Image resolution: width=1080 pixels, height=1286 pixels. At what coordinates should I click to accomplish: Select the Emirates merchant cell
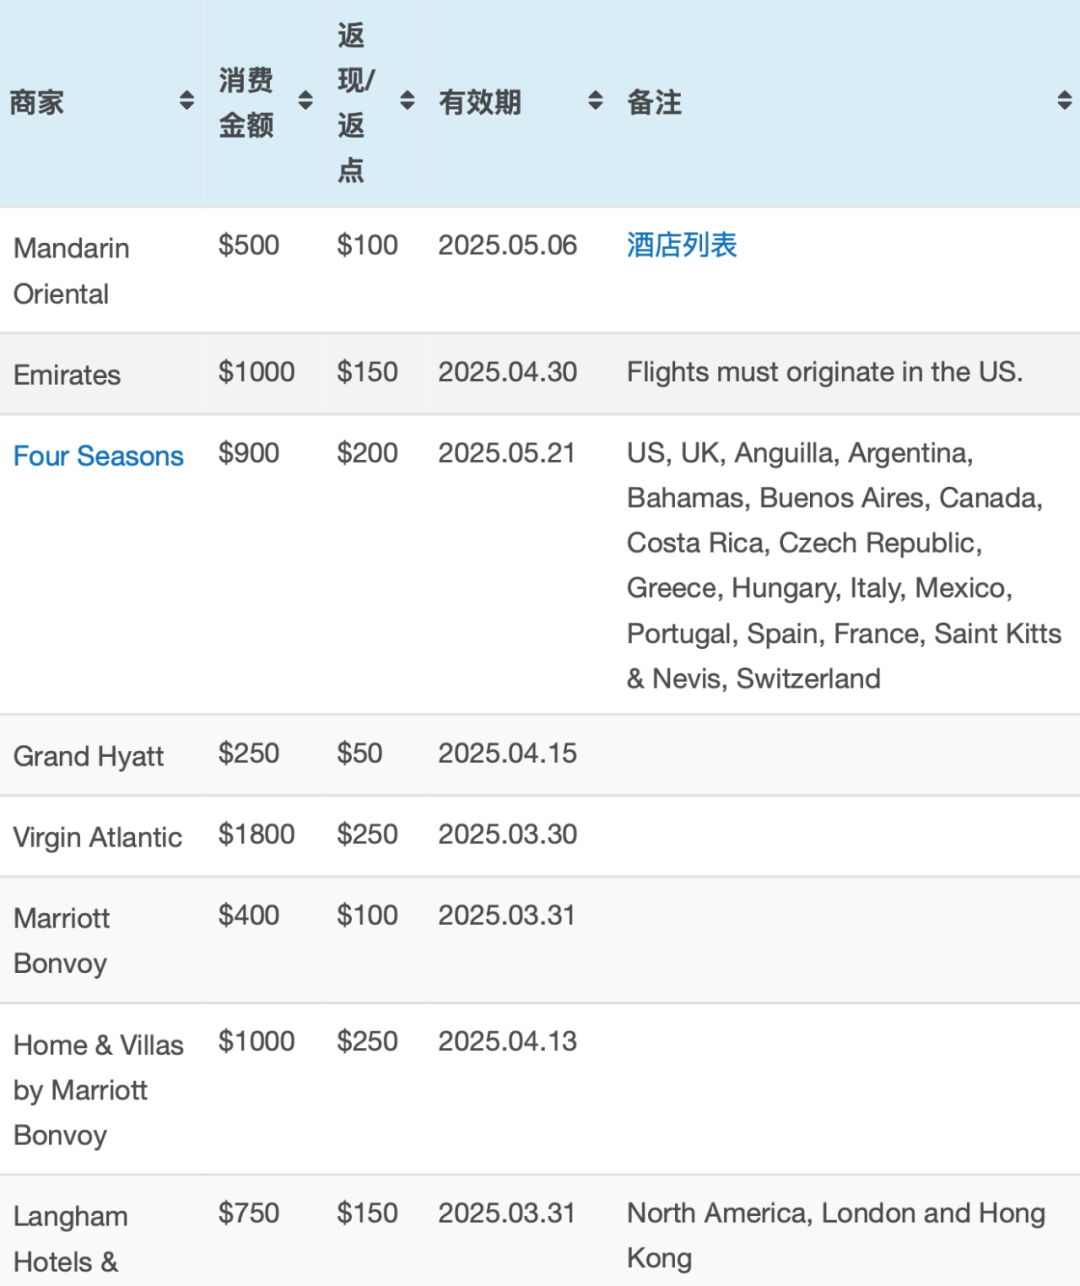pyautogui.click(x=67, y=375)
